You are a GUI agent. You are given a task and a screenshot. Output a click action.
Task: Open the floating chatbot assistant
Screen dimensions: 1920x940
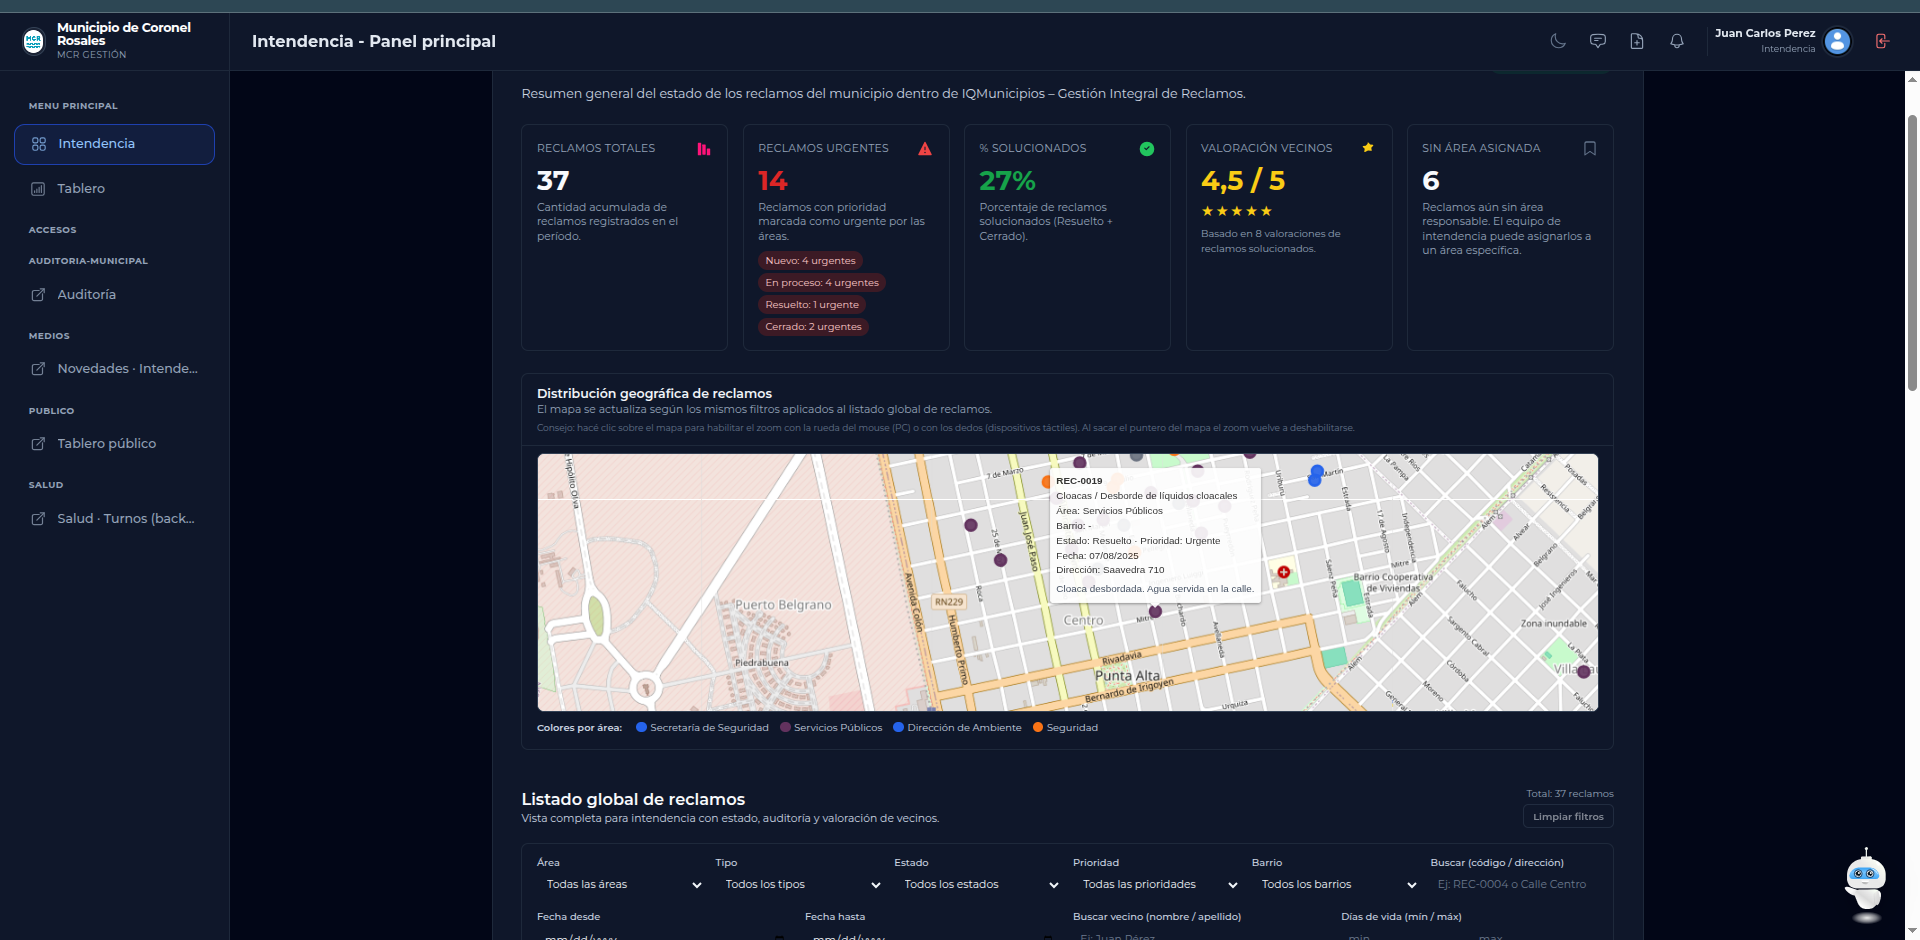pyautogui.click(x=1864, y=885)
